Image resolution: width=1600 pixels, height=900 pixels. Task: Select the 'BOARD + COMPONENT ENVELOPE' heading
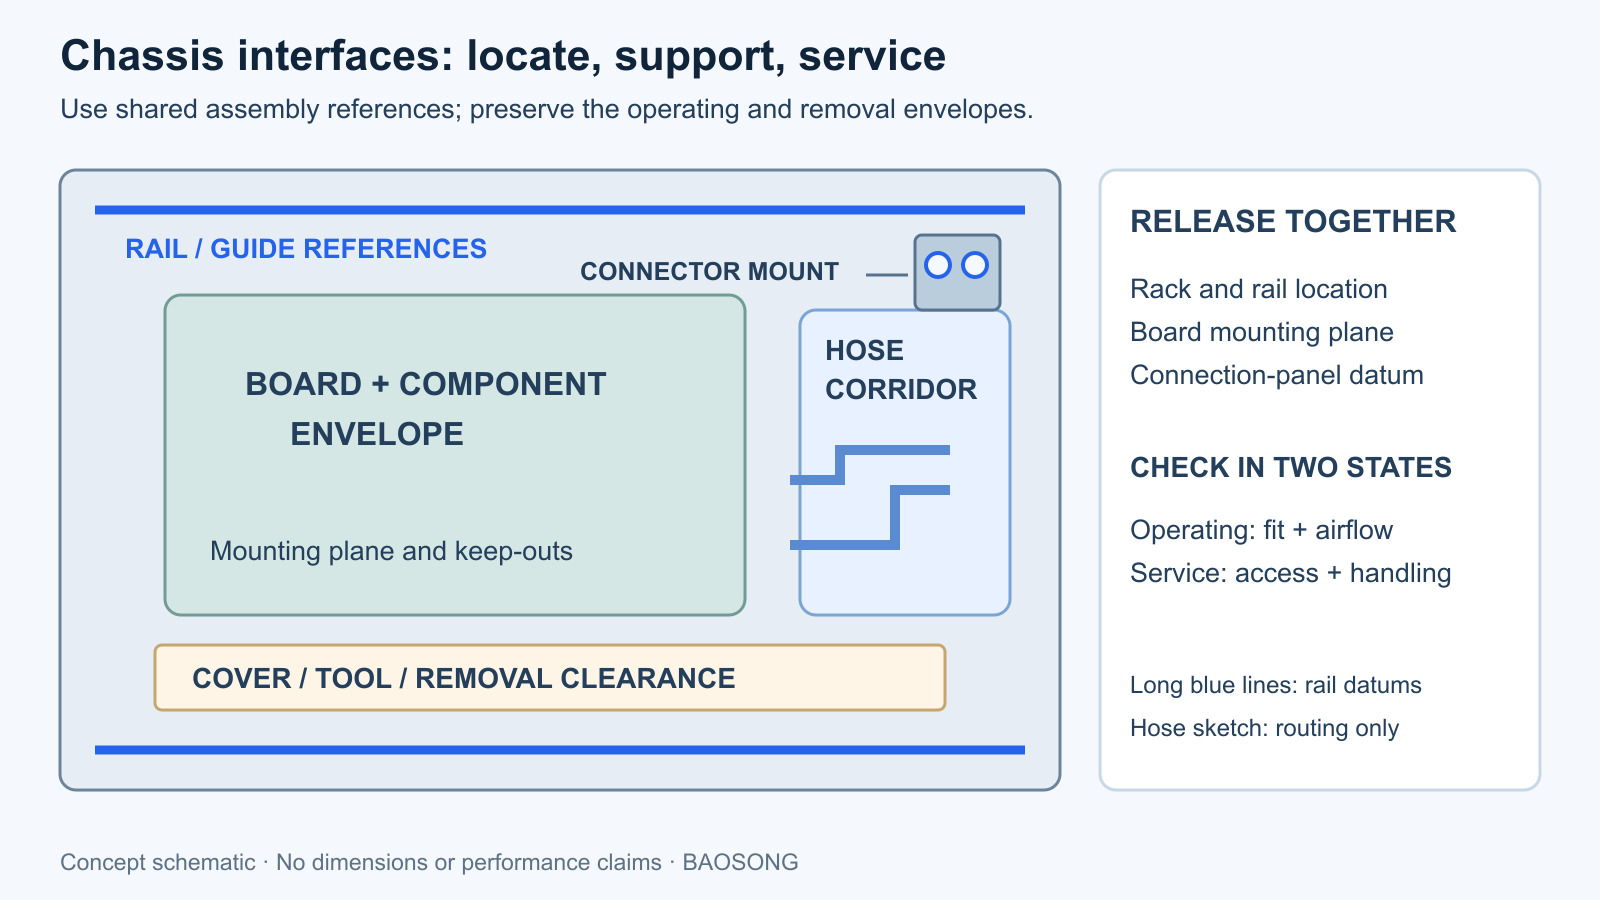(x=426, y=409)
